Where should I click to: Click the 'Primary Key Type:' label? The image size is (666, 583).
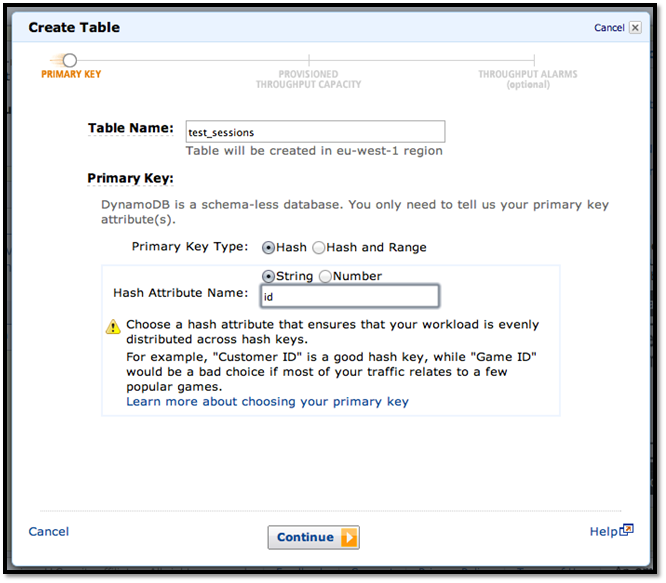click(190, 247)
